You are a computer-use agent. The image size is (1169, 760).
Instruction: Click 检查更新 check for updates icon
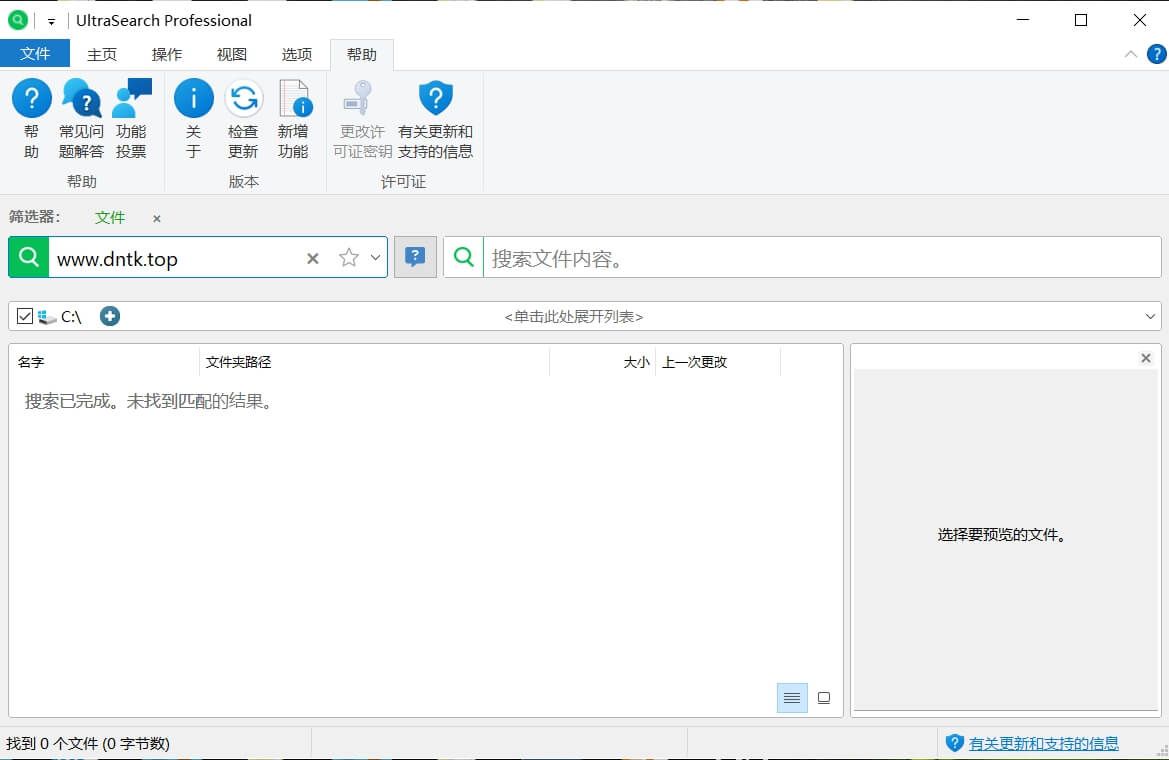point(243,98)
